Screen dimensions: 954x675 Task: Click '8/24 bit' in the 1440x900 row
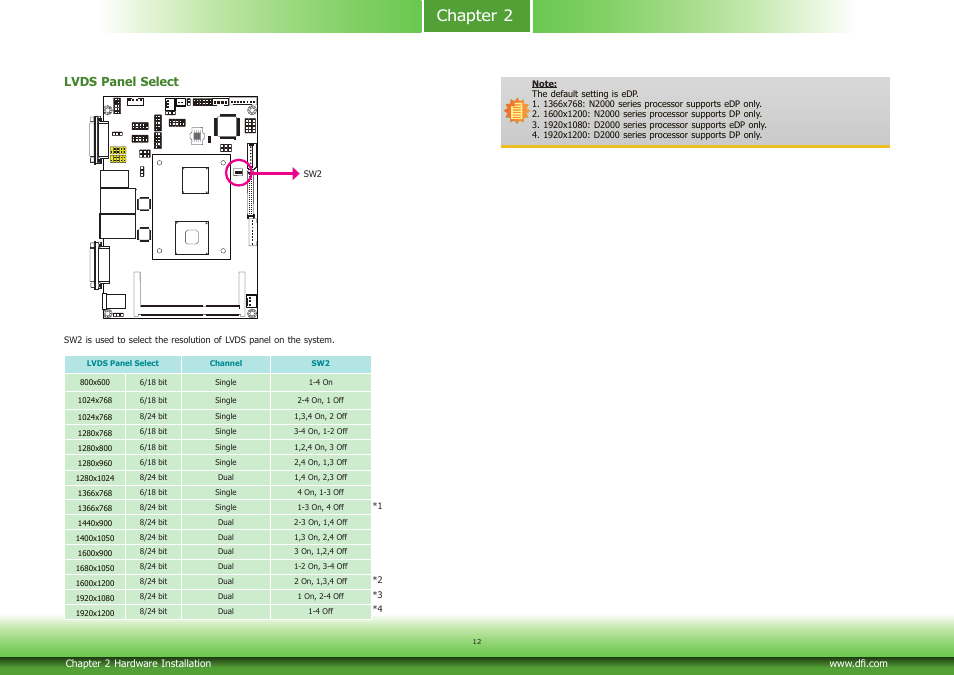click(153, 522)
